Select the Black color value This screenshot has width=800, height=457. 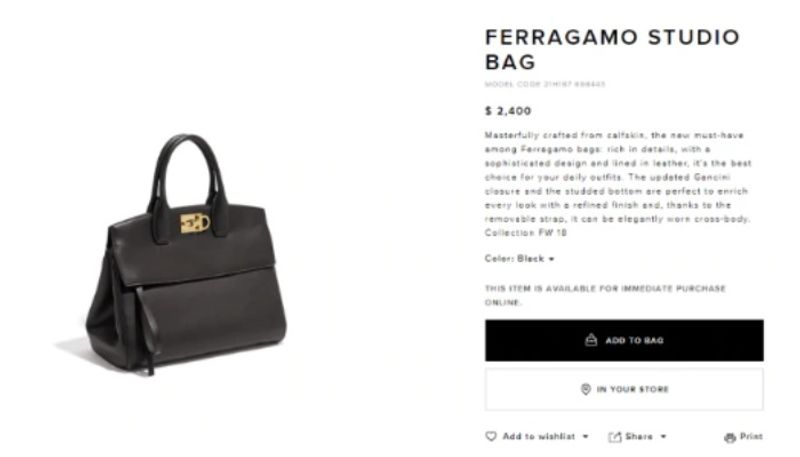[x=531, y=259]
